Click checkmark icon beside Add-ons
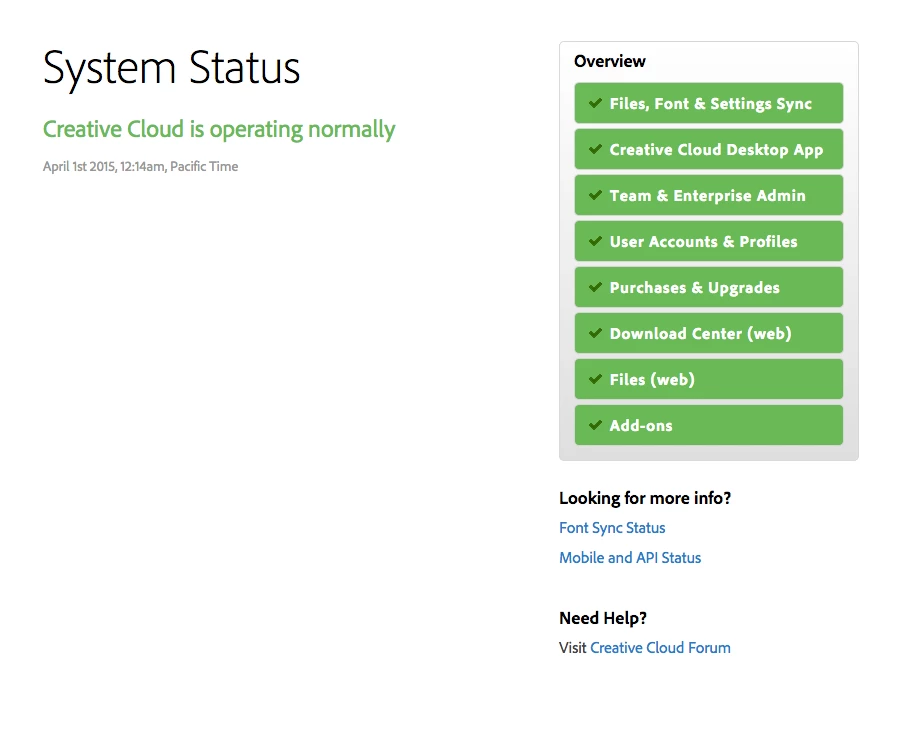 click(595, 425)
